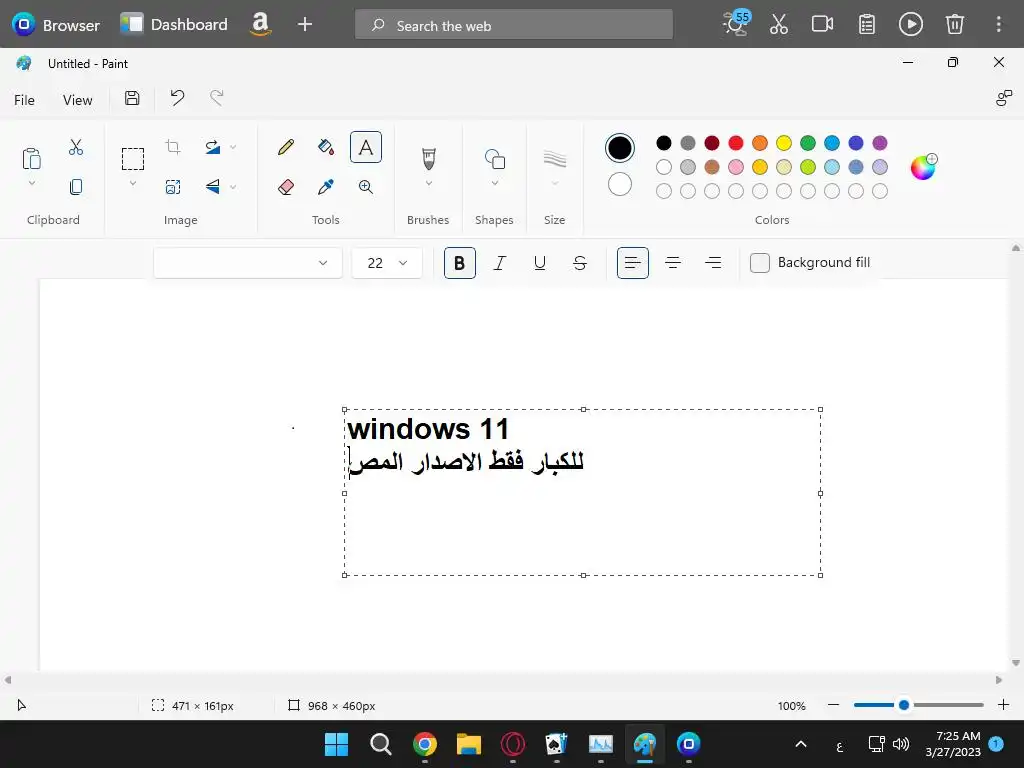
Task: Open the View menu
Action: (x=77, y=100)
